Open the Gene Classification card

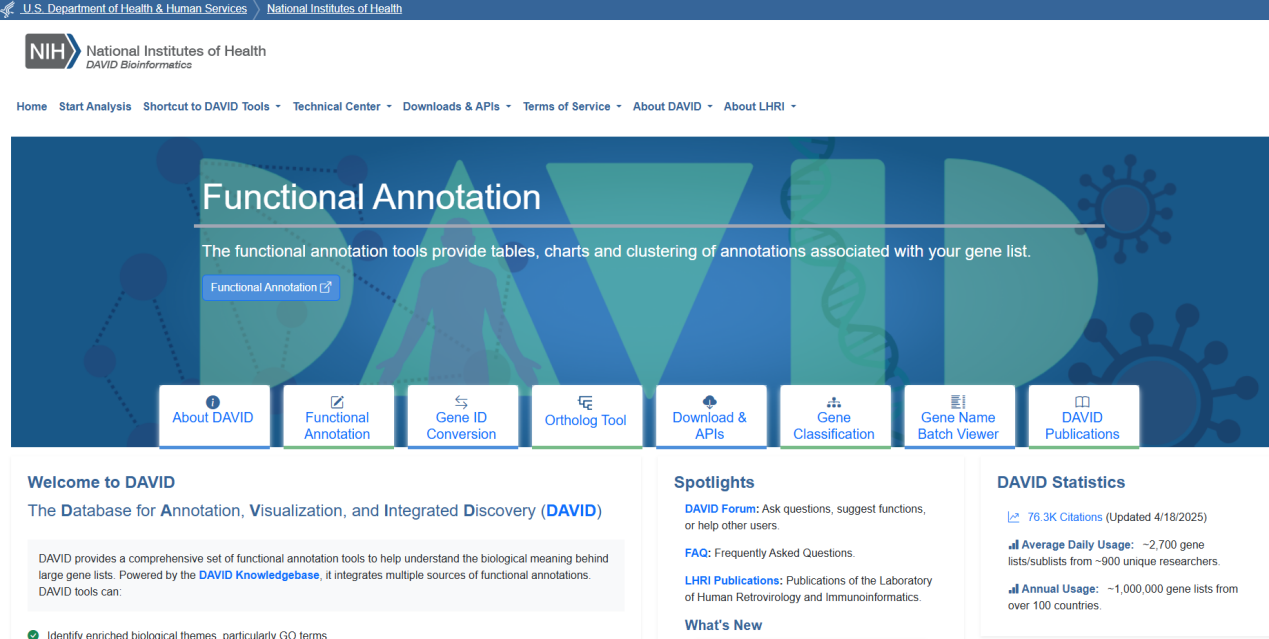835,417
